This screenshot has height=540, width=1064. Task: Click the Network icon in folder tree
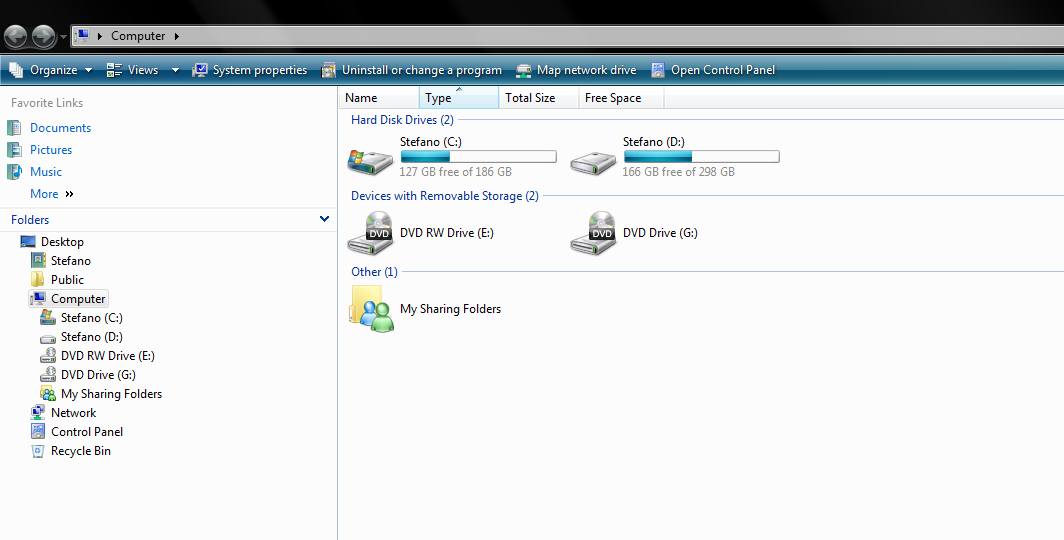tap(38, 412)
